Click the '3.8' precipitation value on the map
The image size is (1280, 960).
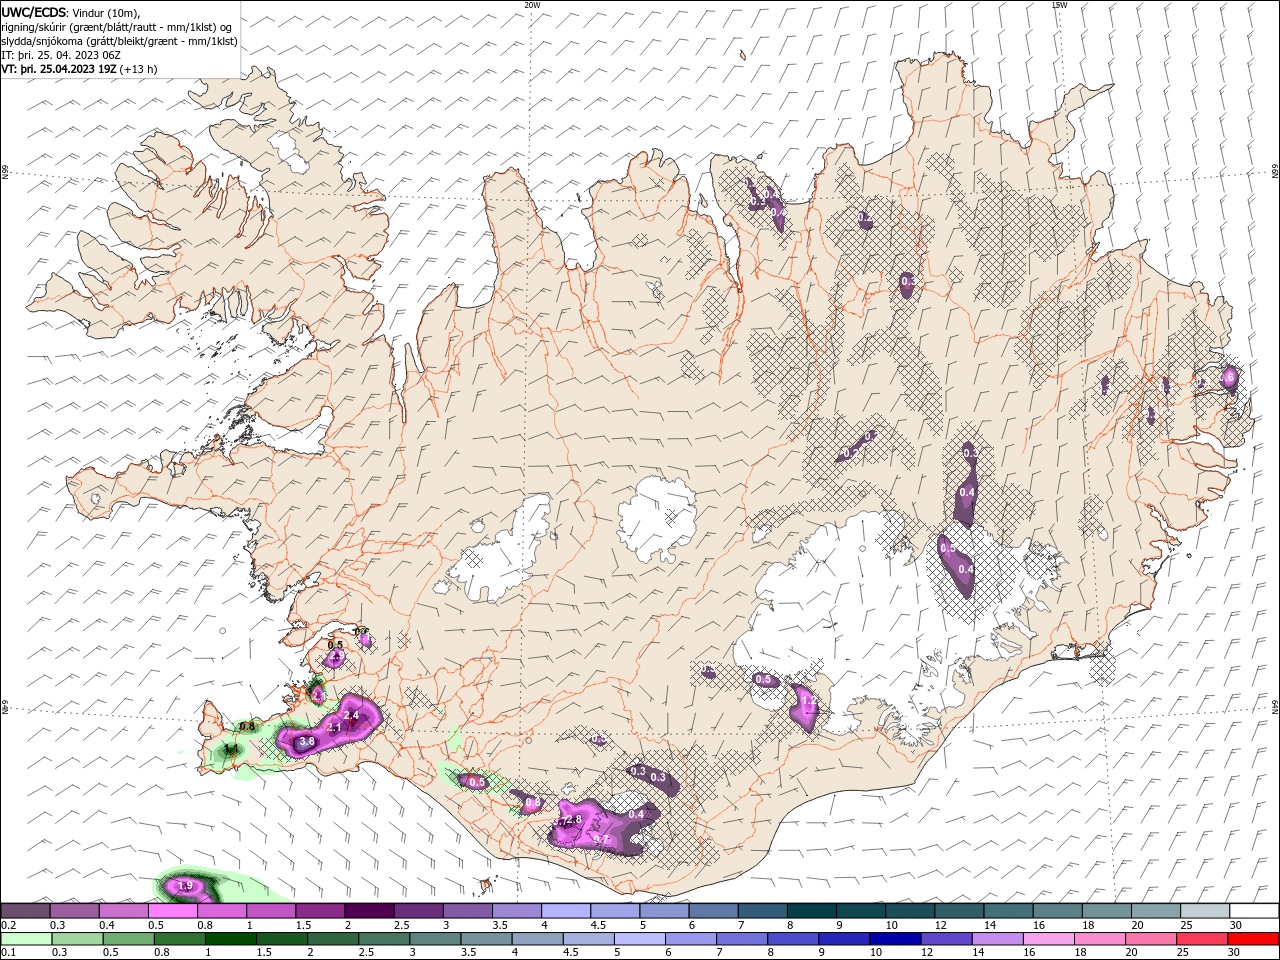click(x=307, y=742)
